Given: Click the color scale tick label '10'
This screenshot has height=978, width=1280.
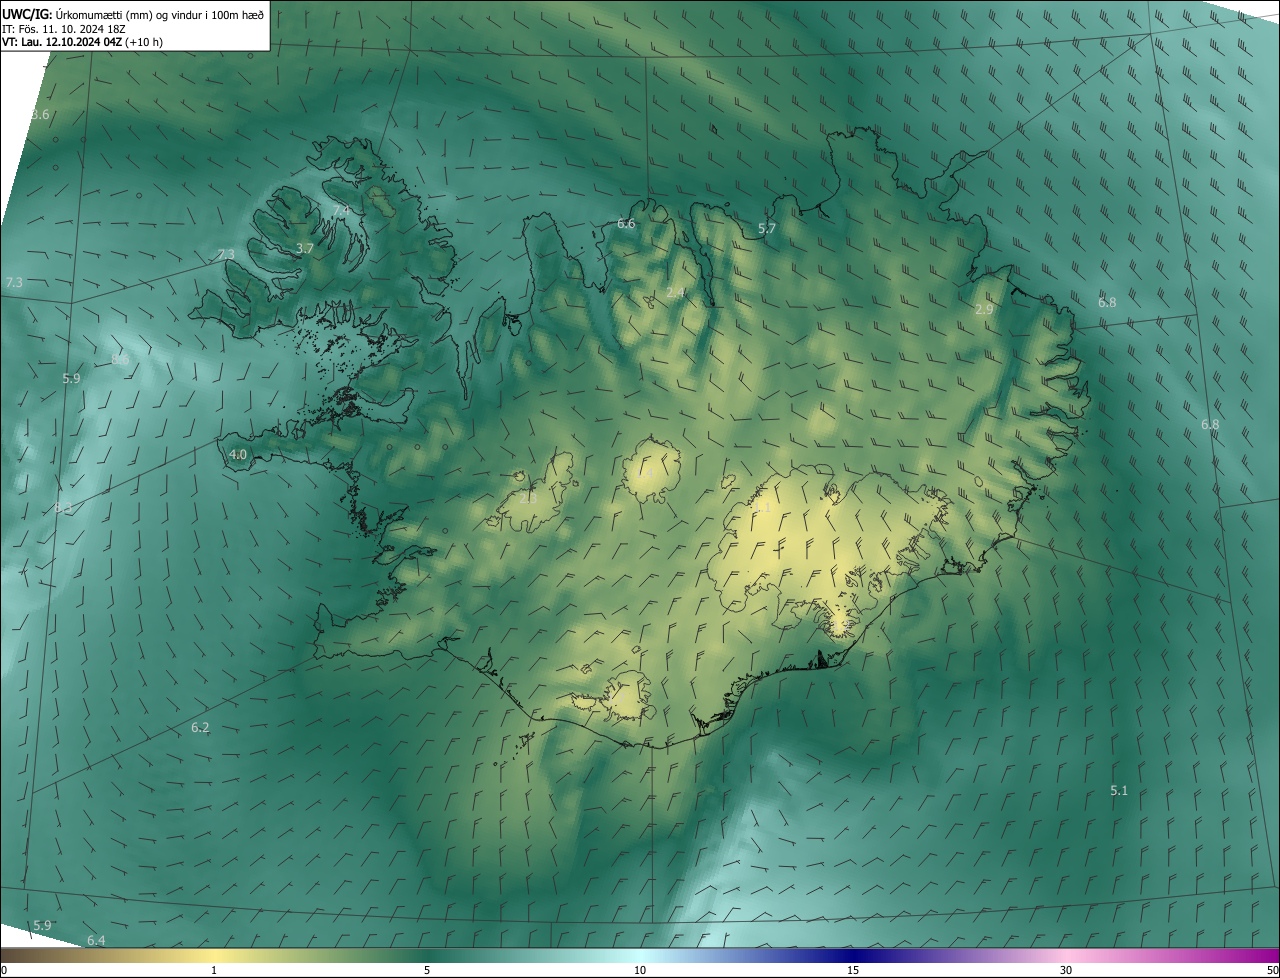Looking at the screenshot, I should tap(640, 970).
